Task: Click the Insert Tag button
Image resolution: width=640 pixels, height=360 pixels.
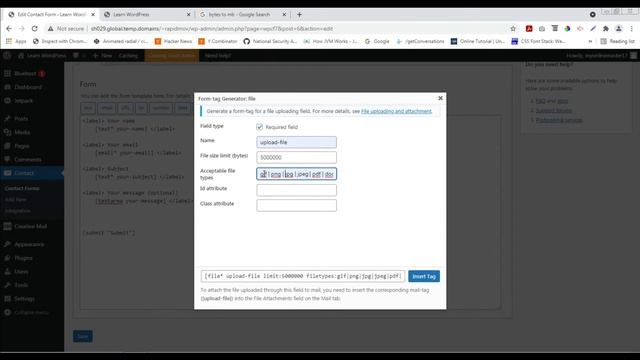Action: click(x=424, y=276)
